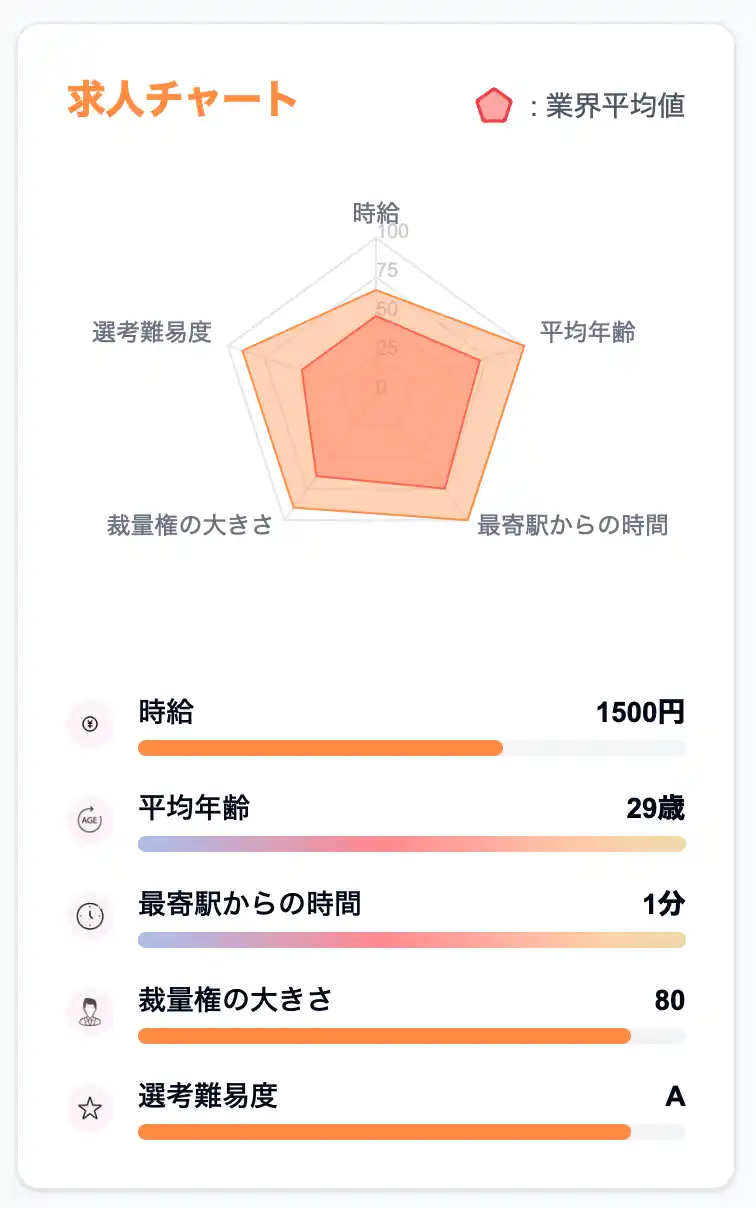Click the 29歳 value text
This screenshot has height=1208, width=756.
pyautogui.click(x=655, y=808)
